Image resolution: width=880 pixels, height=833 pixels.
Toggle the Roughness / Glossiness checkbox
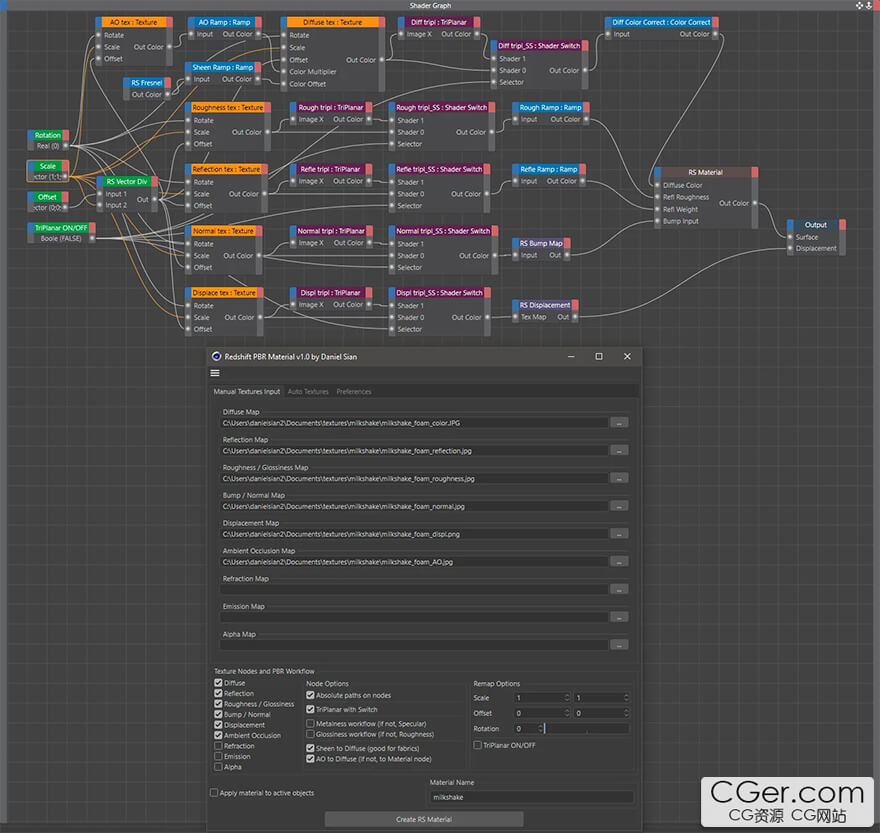pyautogui.click(x=218, y=704)
